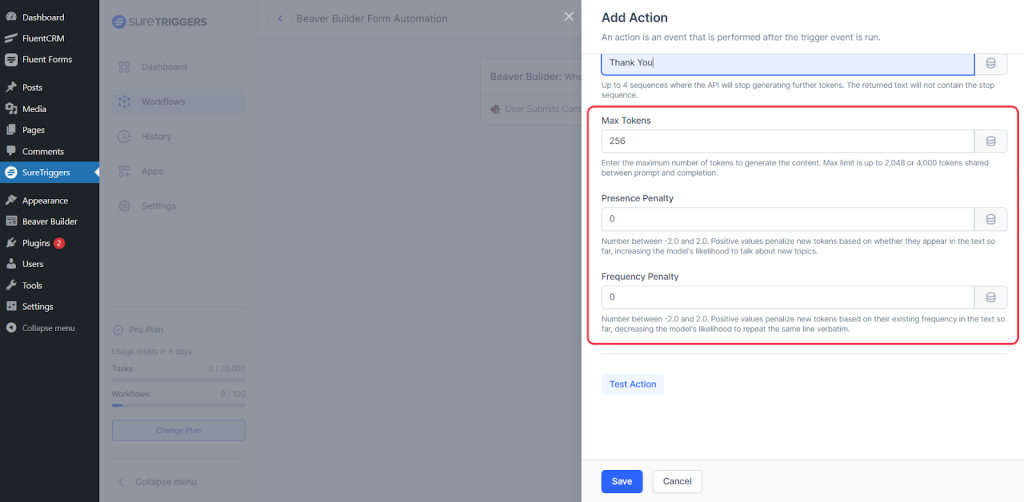This screenshot has width=1024, height=502.
Task: Click the database icon beside Max Tokens
Action: click(991, 141)
